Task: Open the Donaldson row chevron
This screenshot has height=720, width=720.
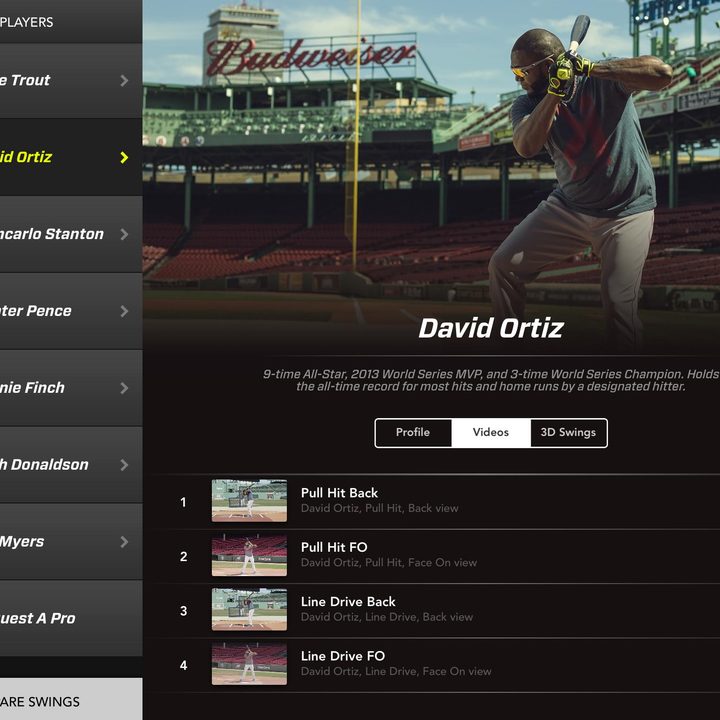Action: pyautogui.click(x=124, y=465)
